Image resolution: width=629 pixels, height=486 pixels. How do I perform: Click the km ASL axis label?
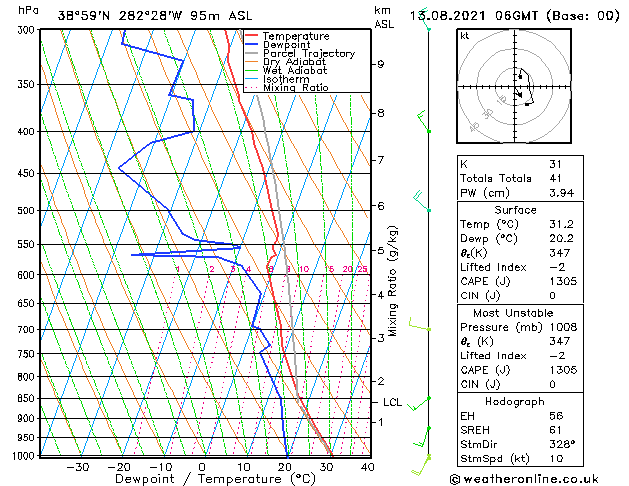(384, 17)
